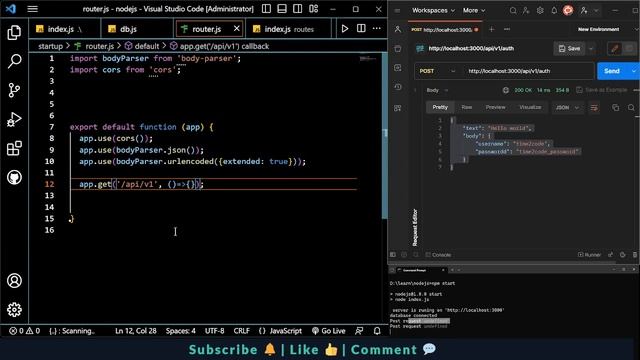Save the Postman request
640x360 pixels.
(x=569, y=49)
